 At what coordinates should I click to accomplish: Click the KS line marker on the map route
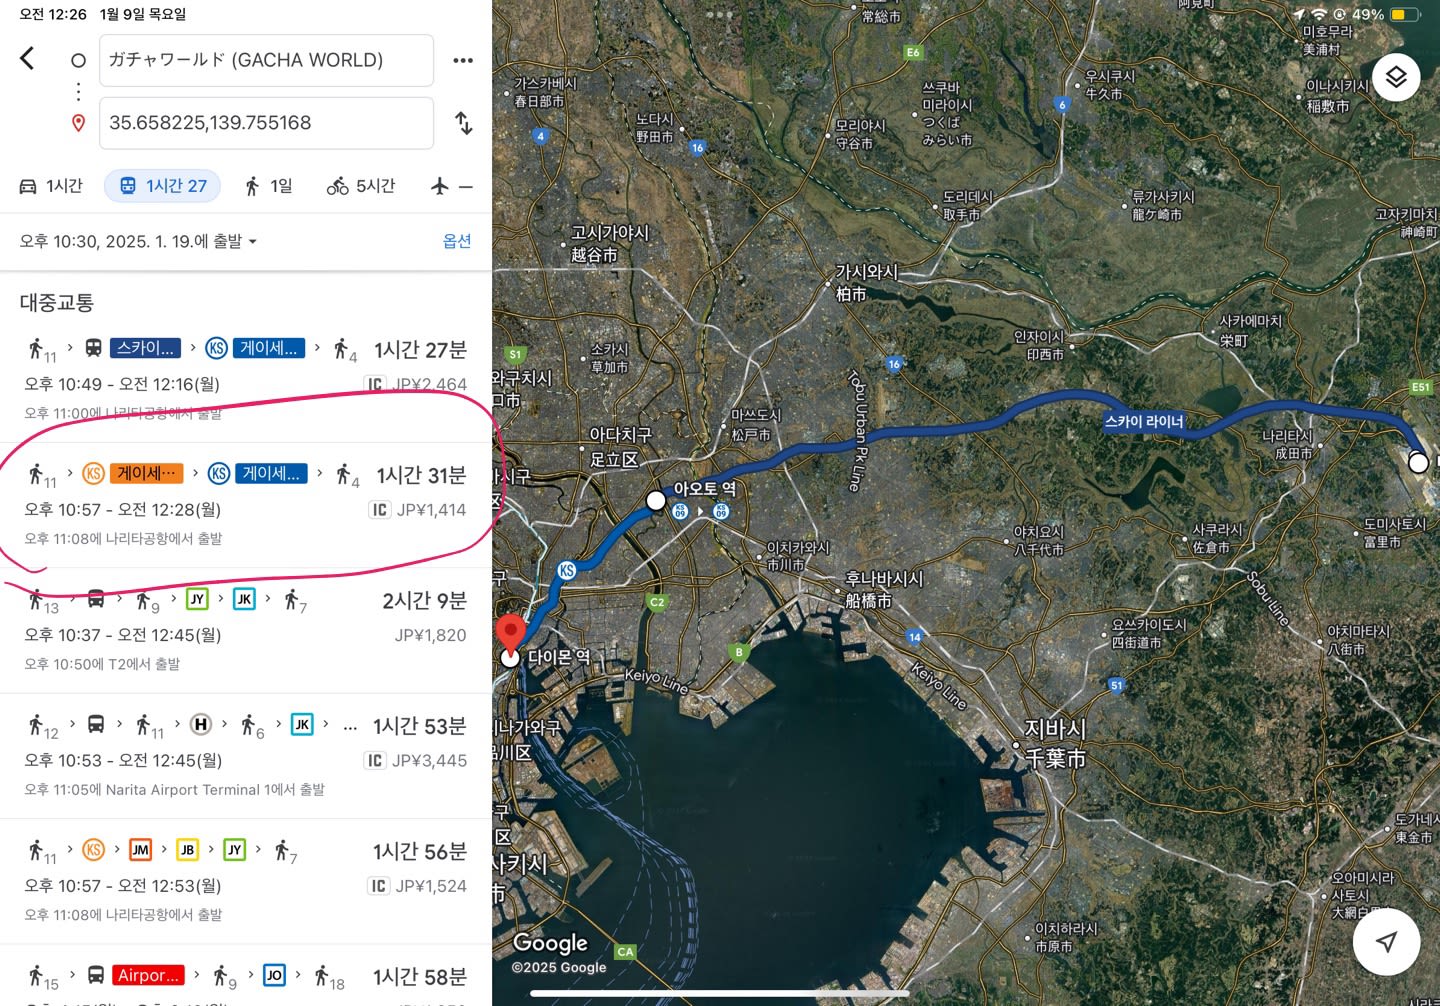(567, 570)
